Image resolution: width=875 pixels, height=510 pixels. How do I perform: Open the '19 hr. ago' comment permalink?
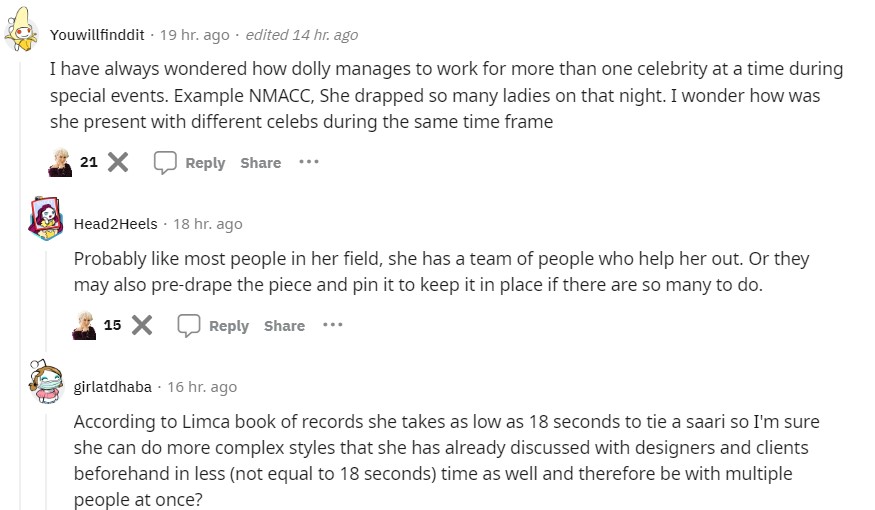point(195,35)
